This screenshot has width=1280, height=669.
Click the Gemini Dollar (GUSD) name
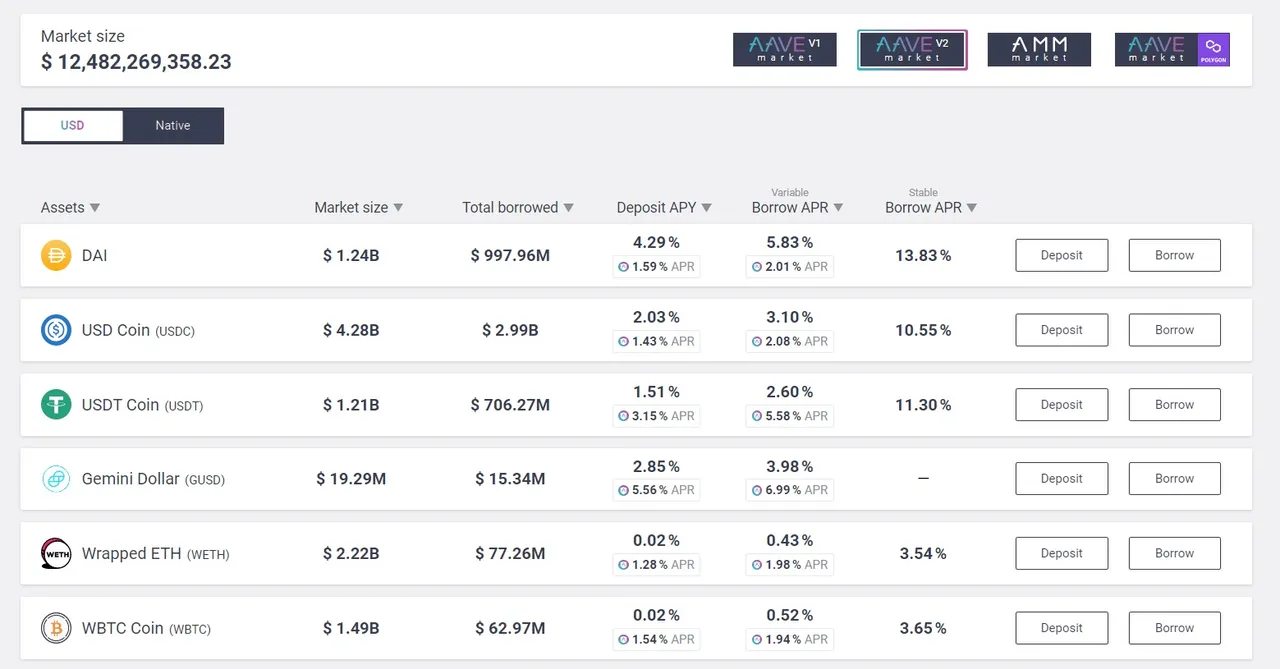point(153,479)
